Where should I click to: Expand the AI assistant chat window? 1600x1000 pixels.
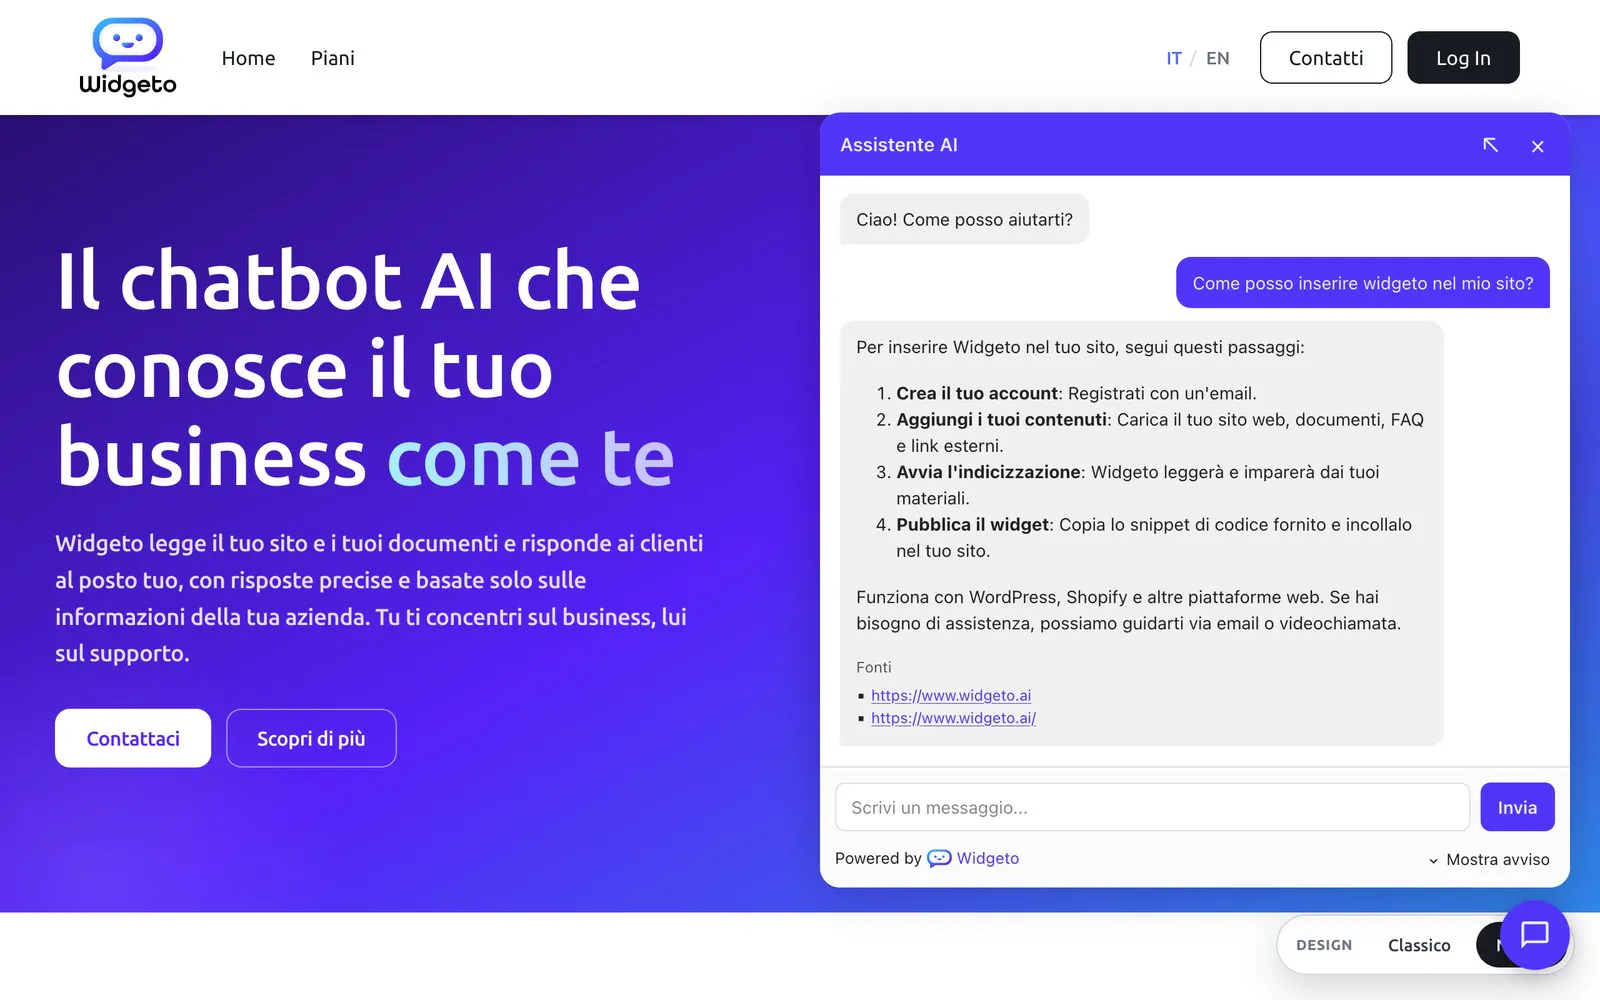[1490, 145]
